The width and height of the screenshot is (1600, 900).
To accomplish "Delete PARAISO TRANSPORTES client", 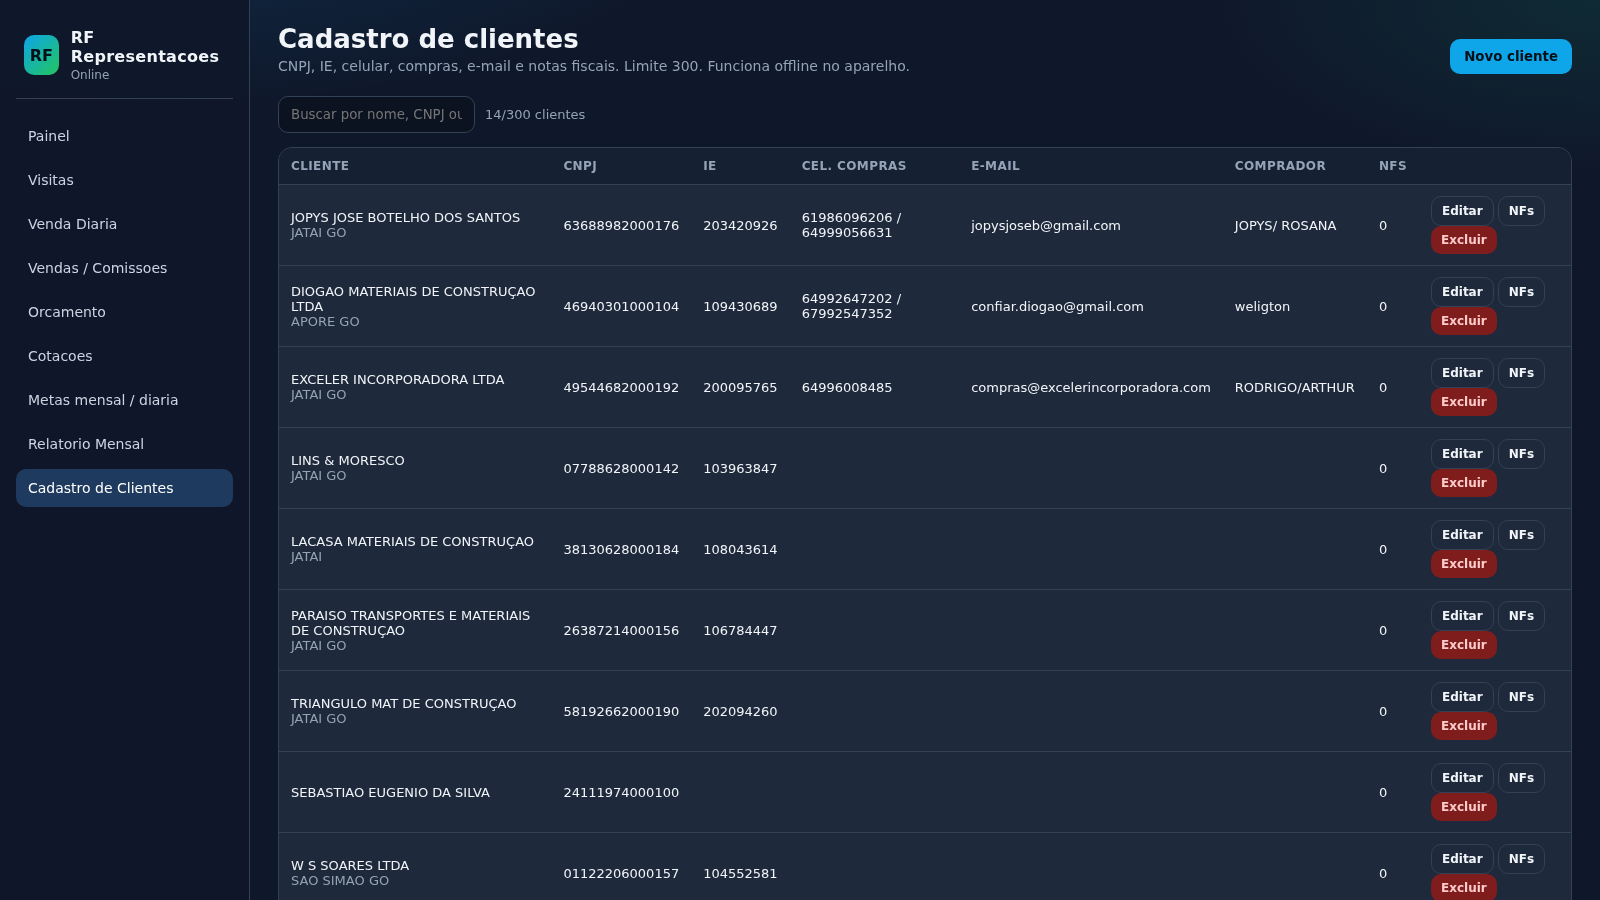I will (x=1463, y=645).
